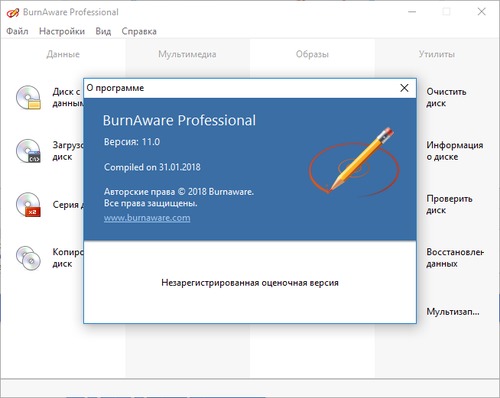Open the Вид menu
Screen dimensions: 500x398
(x=103, y=31)
